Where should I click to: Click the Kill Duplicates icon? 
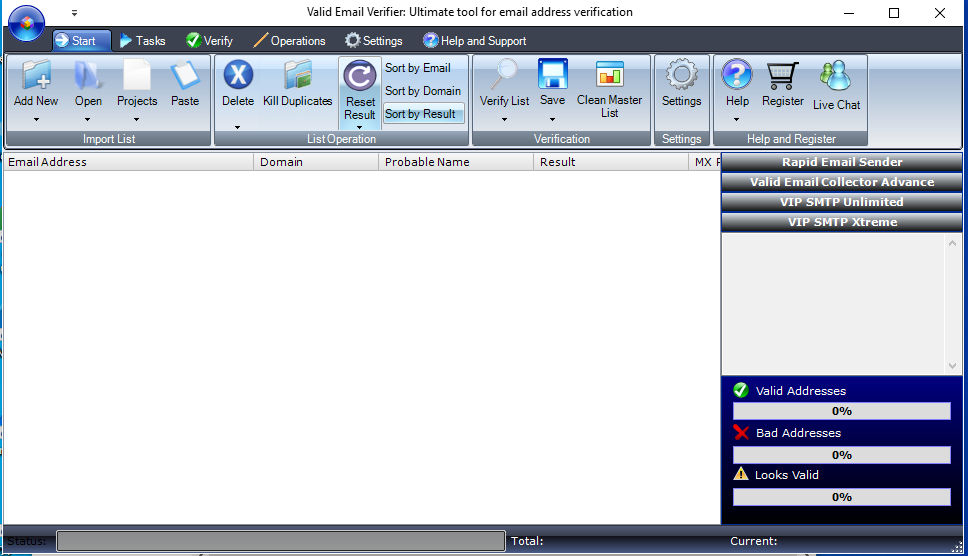298,75
